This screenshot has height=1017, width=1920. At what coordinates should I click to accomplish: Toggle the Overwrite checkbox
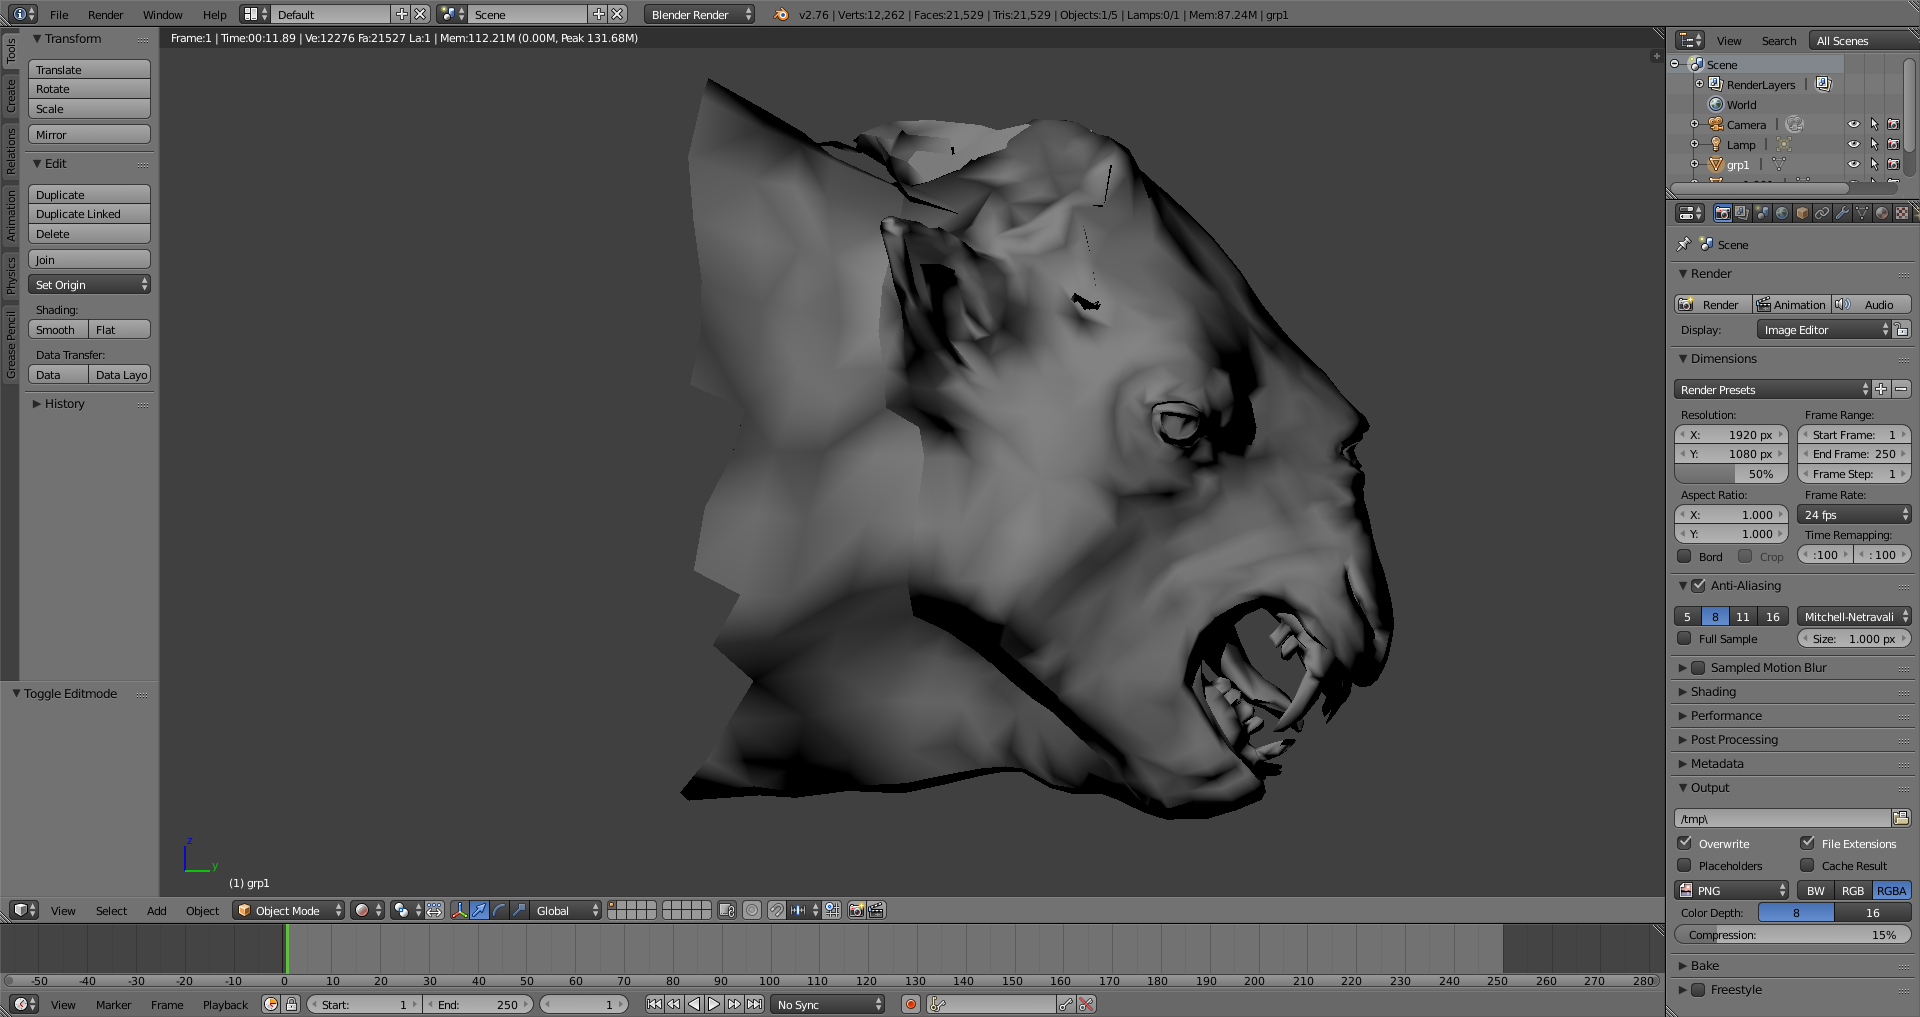1684,843
